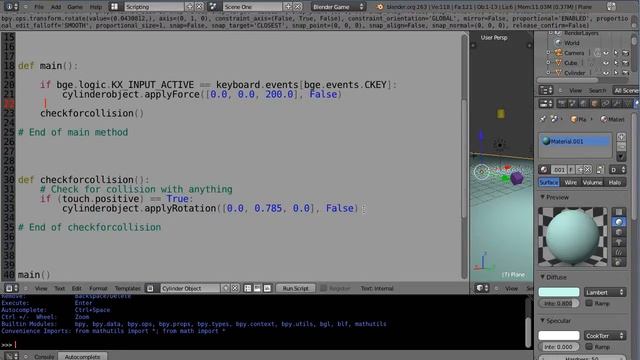Expand the Cube item in outliner
640x360 pixels.
(548, 63)
